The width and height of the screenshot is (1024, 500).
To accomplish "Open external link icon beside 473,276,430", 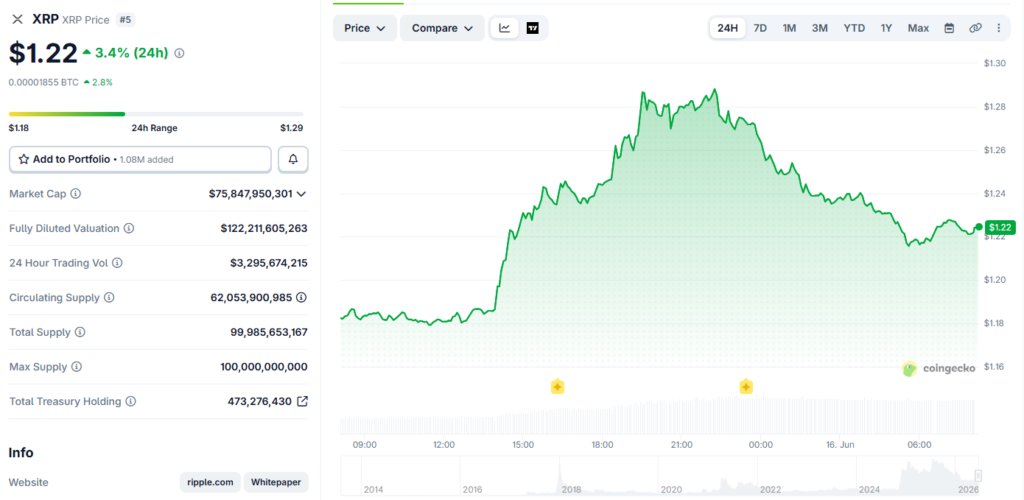I will point(302,401).
